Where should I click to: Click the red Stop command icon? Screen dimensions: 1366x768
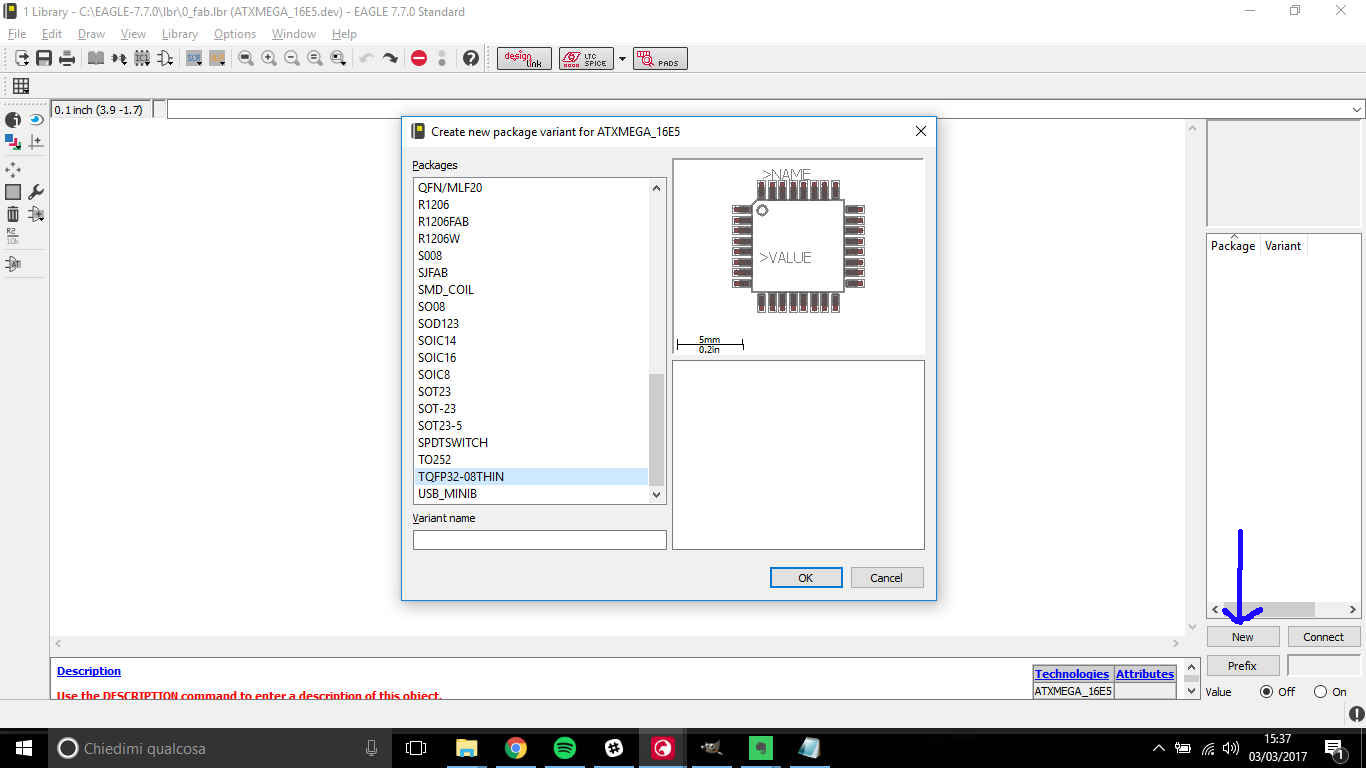[419, 58]
